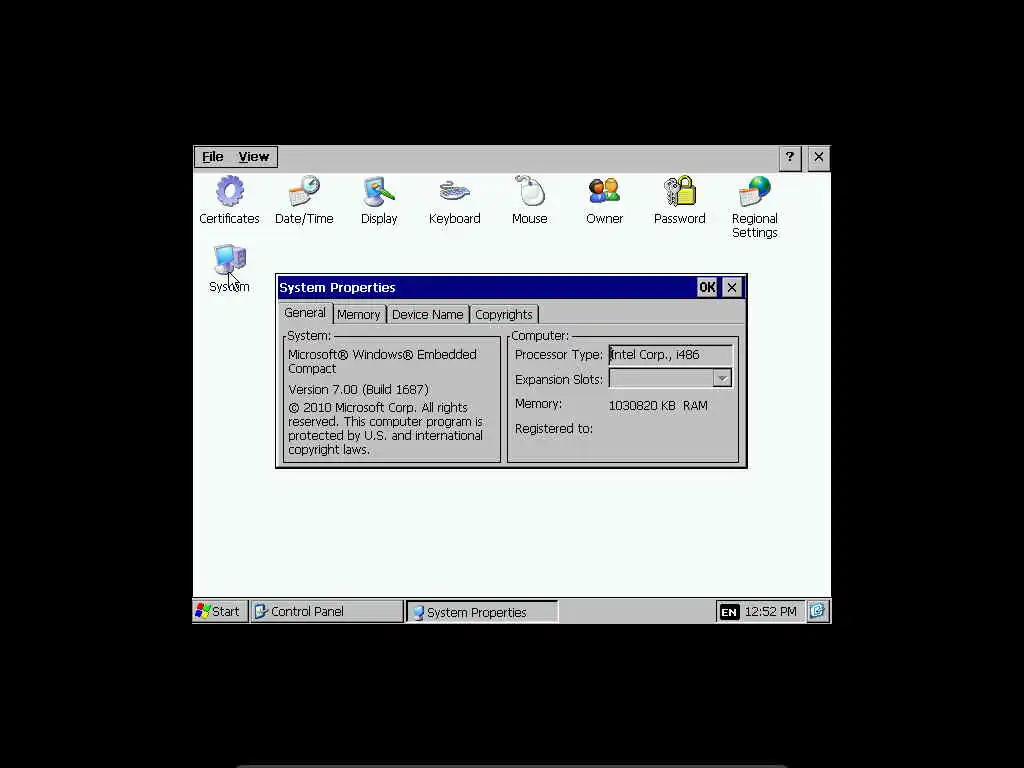Click the EN language indicator in tray
The image size is (1024, 768).
coord(729,612)
